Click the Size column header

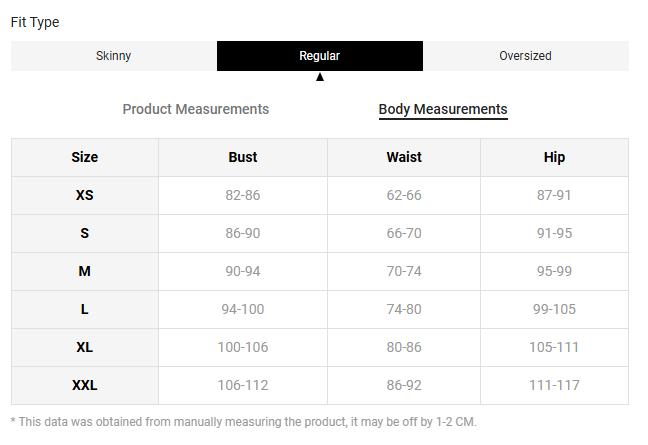(x=85, y=157)
